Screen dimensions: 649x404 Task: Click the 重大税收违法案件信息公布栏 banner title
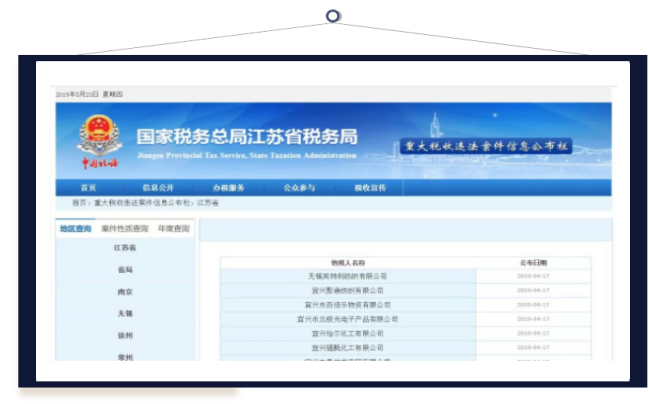[x=486, y=146]
